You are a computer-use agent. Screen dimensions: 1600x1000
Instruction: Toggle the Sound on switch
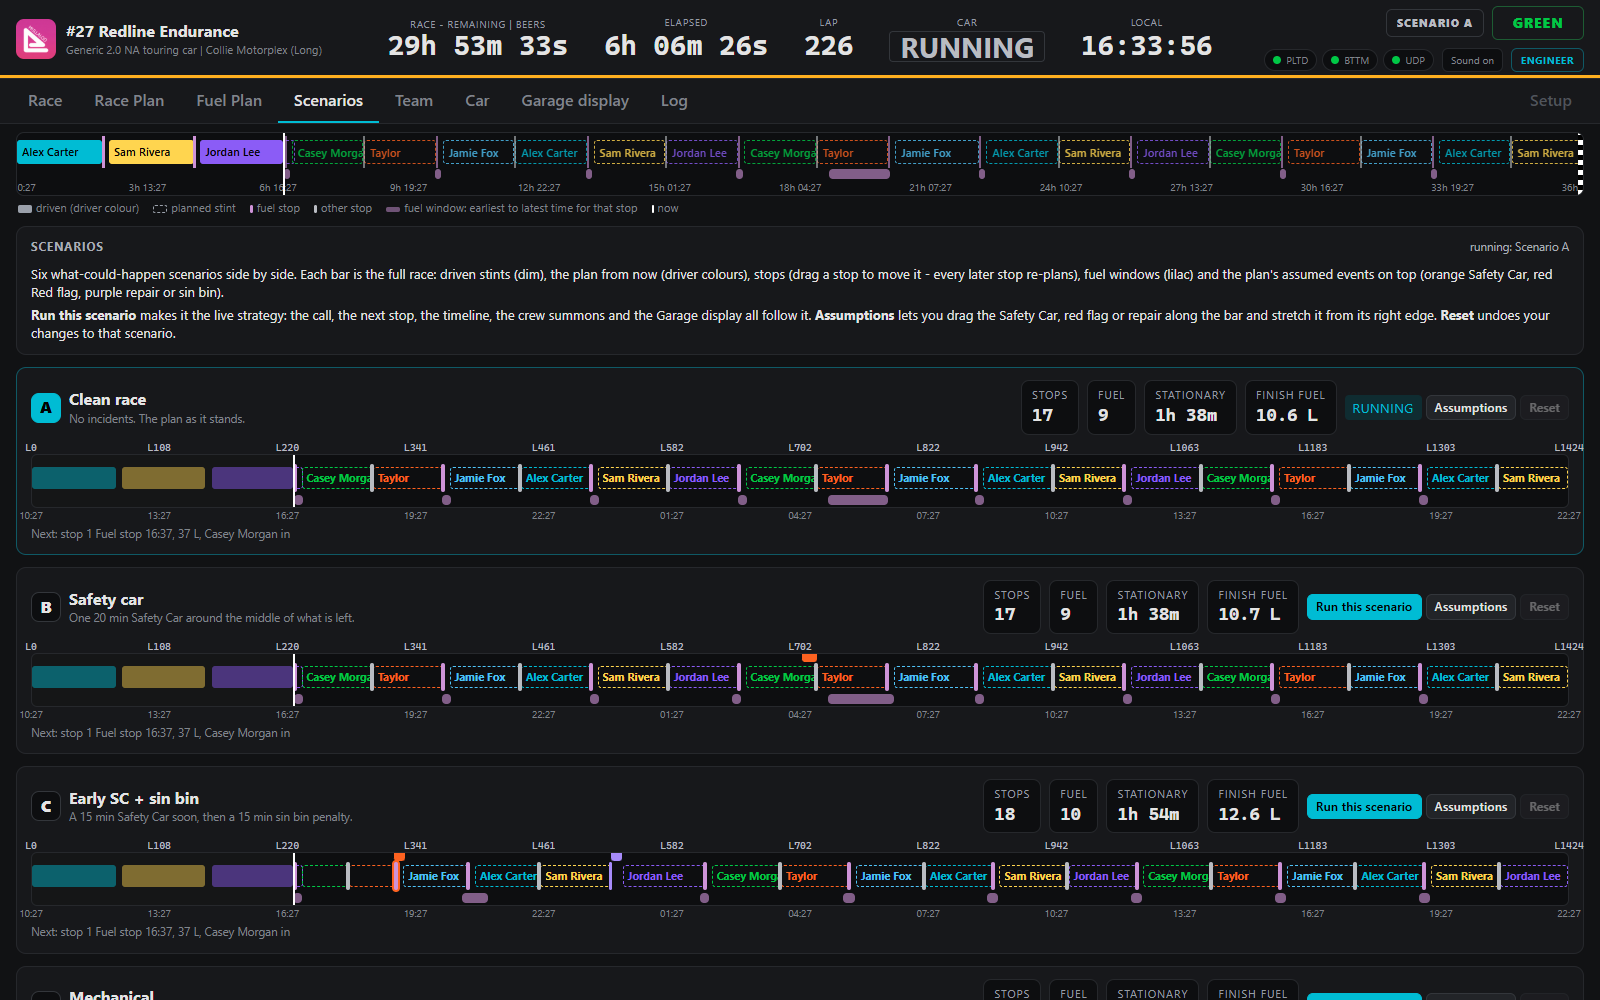point(1472,60)
